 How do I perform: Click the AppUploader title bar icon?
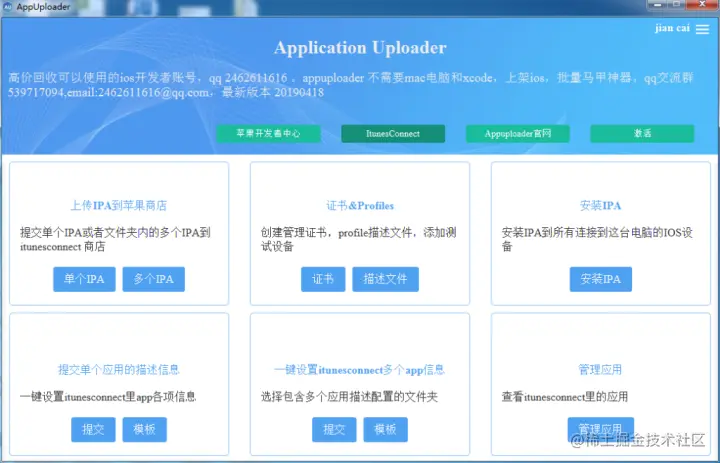point(7,6)
